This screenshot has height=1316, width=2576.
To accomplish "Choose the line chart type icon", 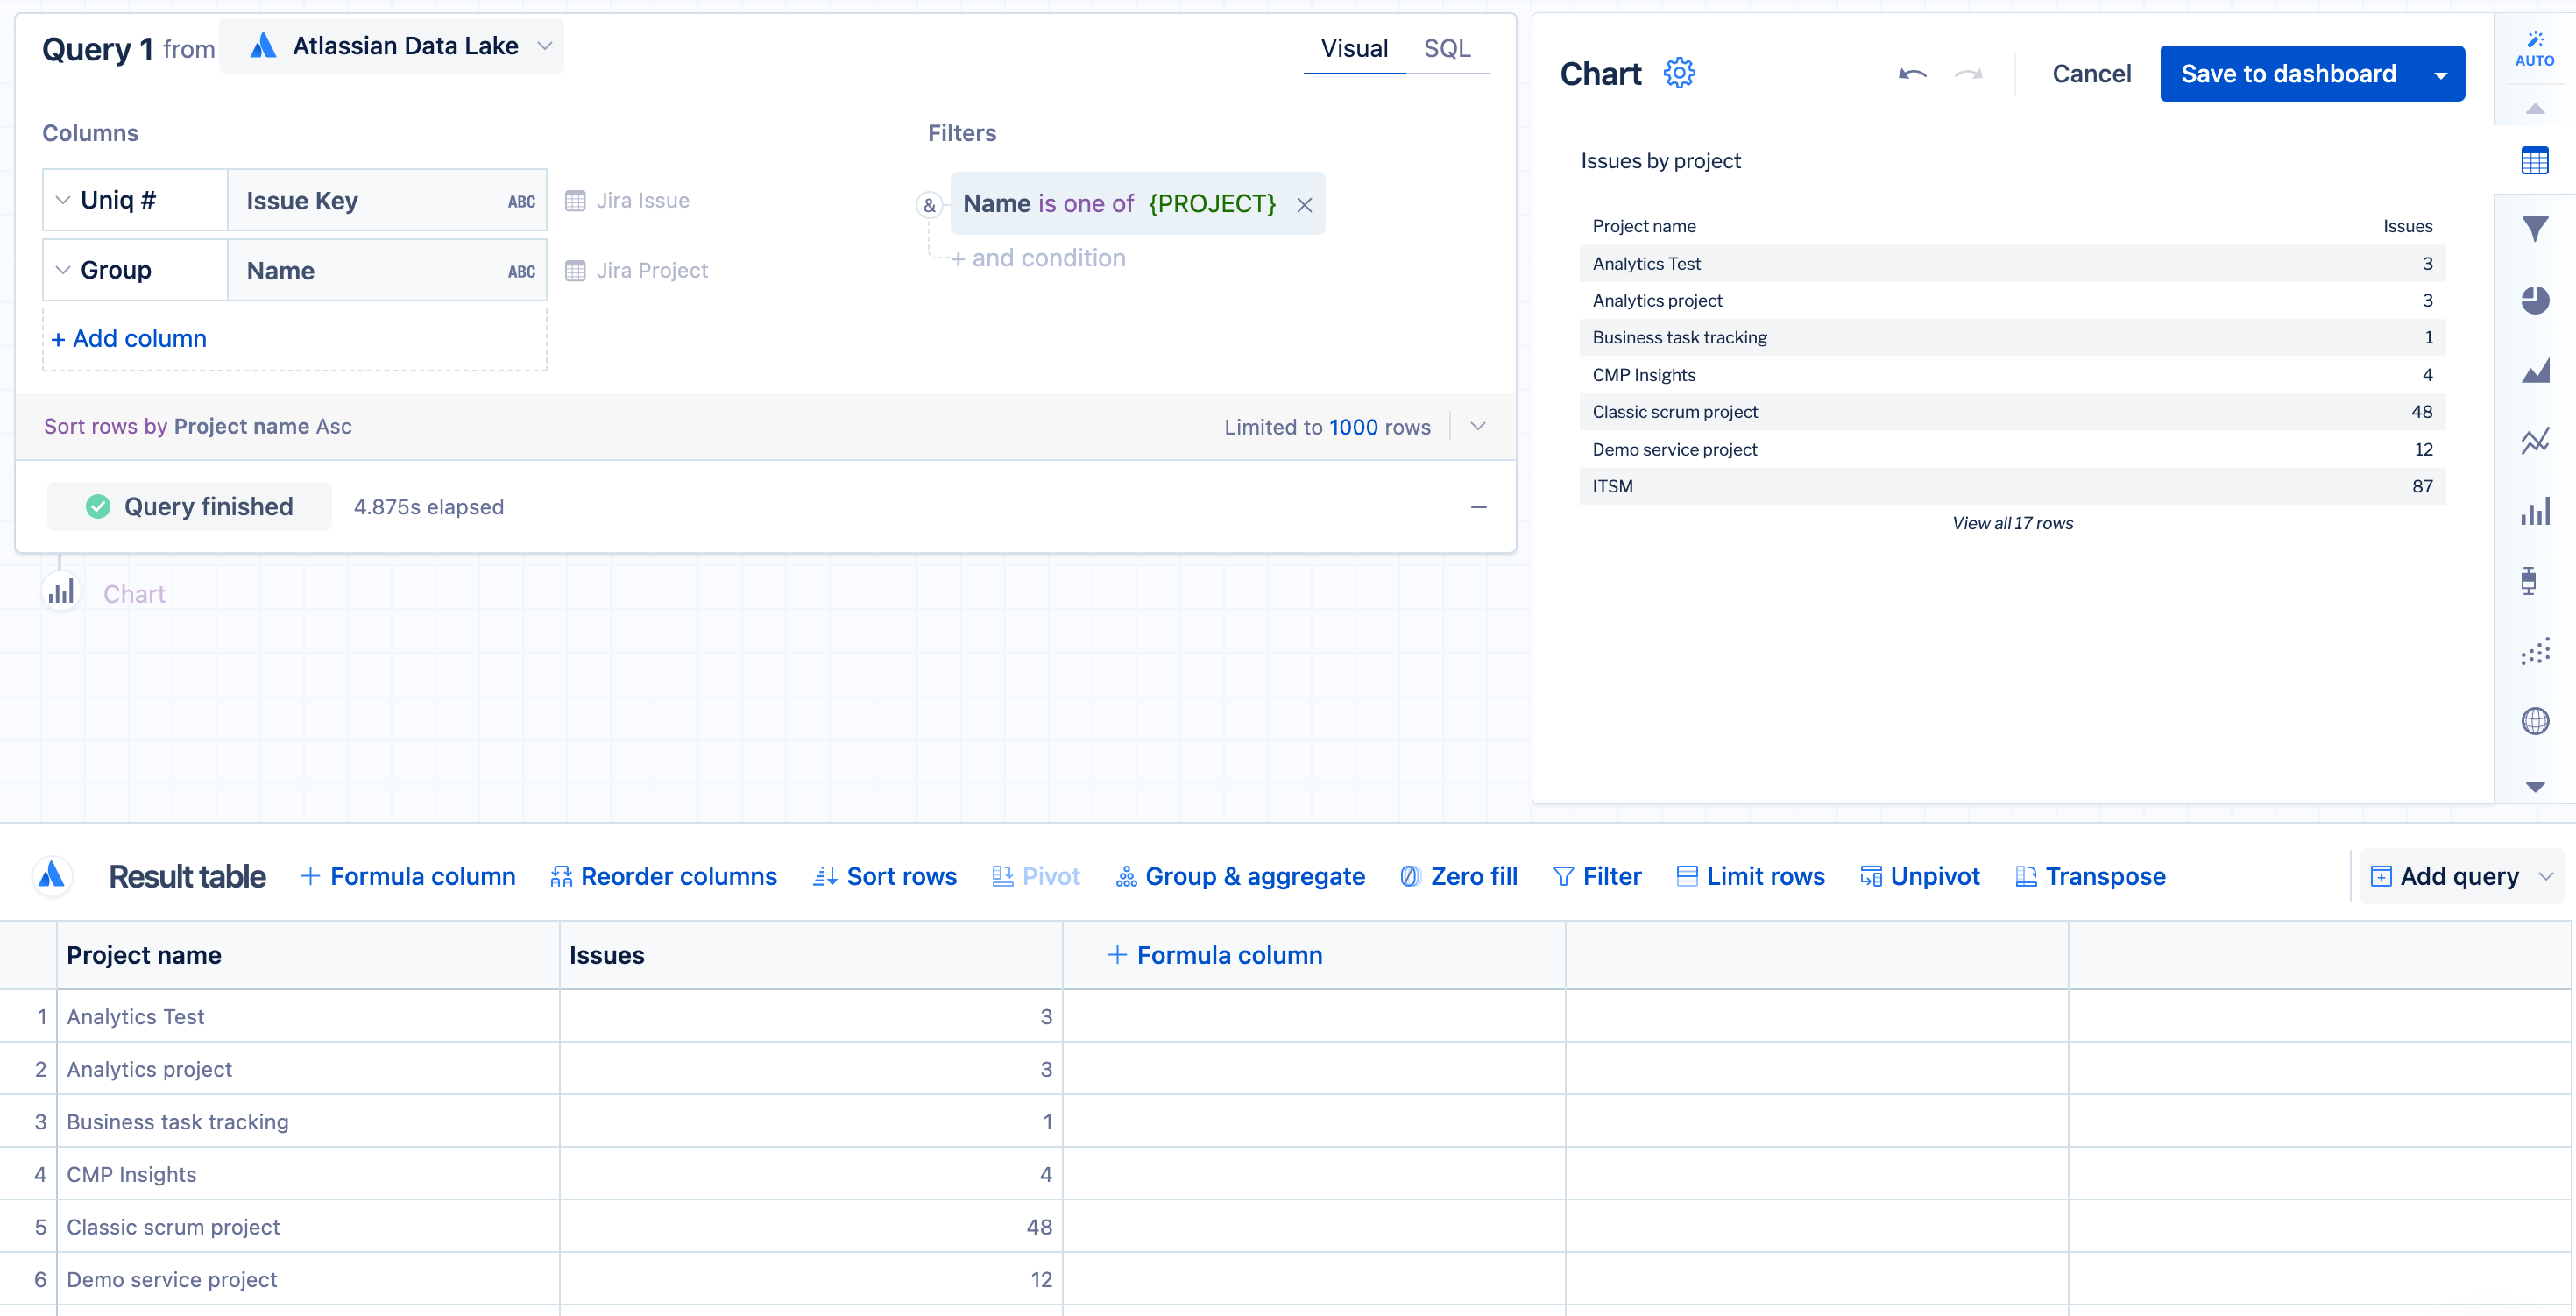I will click(2535, 441).
